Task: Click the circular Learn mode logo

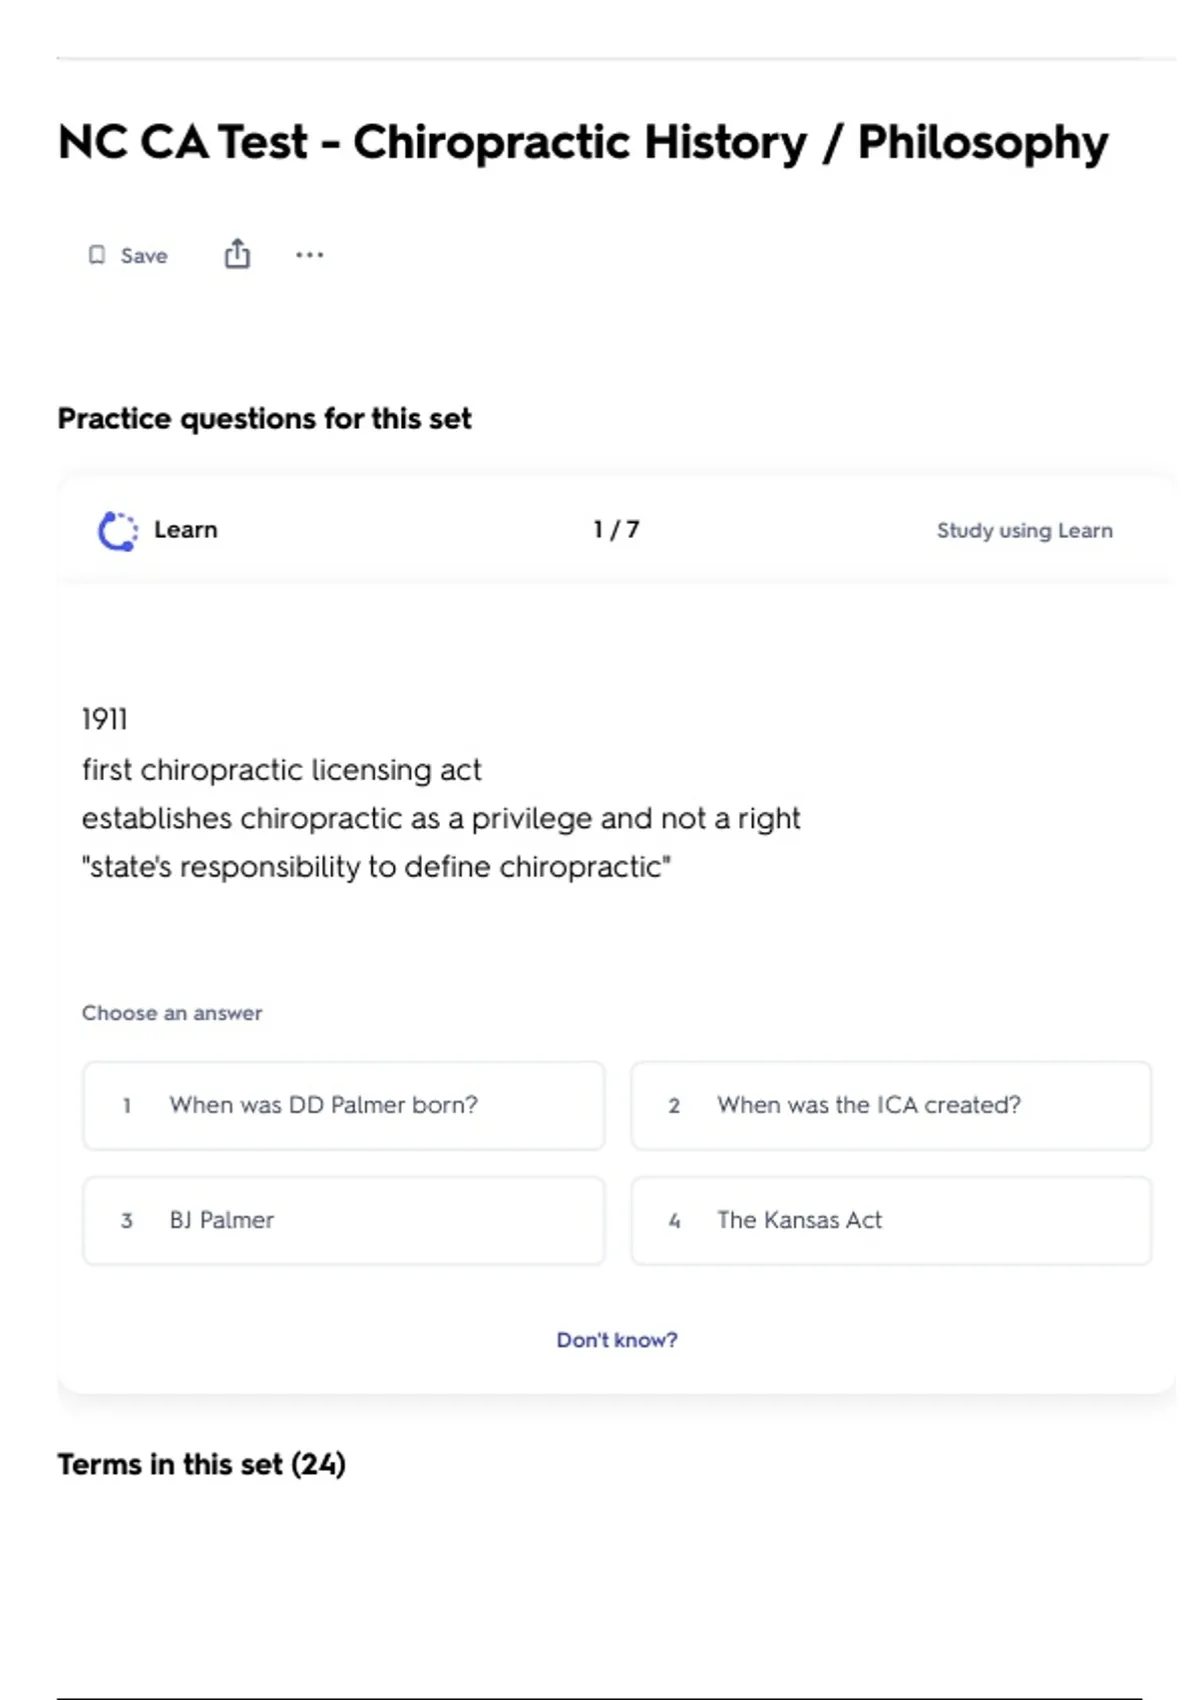Action: coord(118,531)
